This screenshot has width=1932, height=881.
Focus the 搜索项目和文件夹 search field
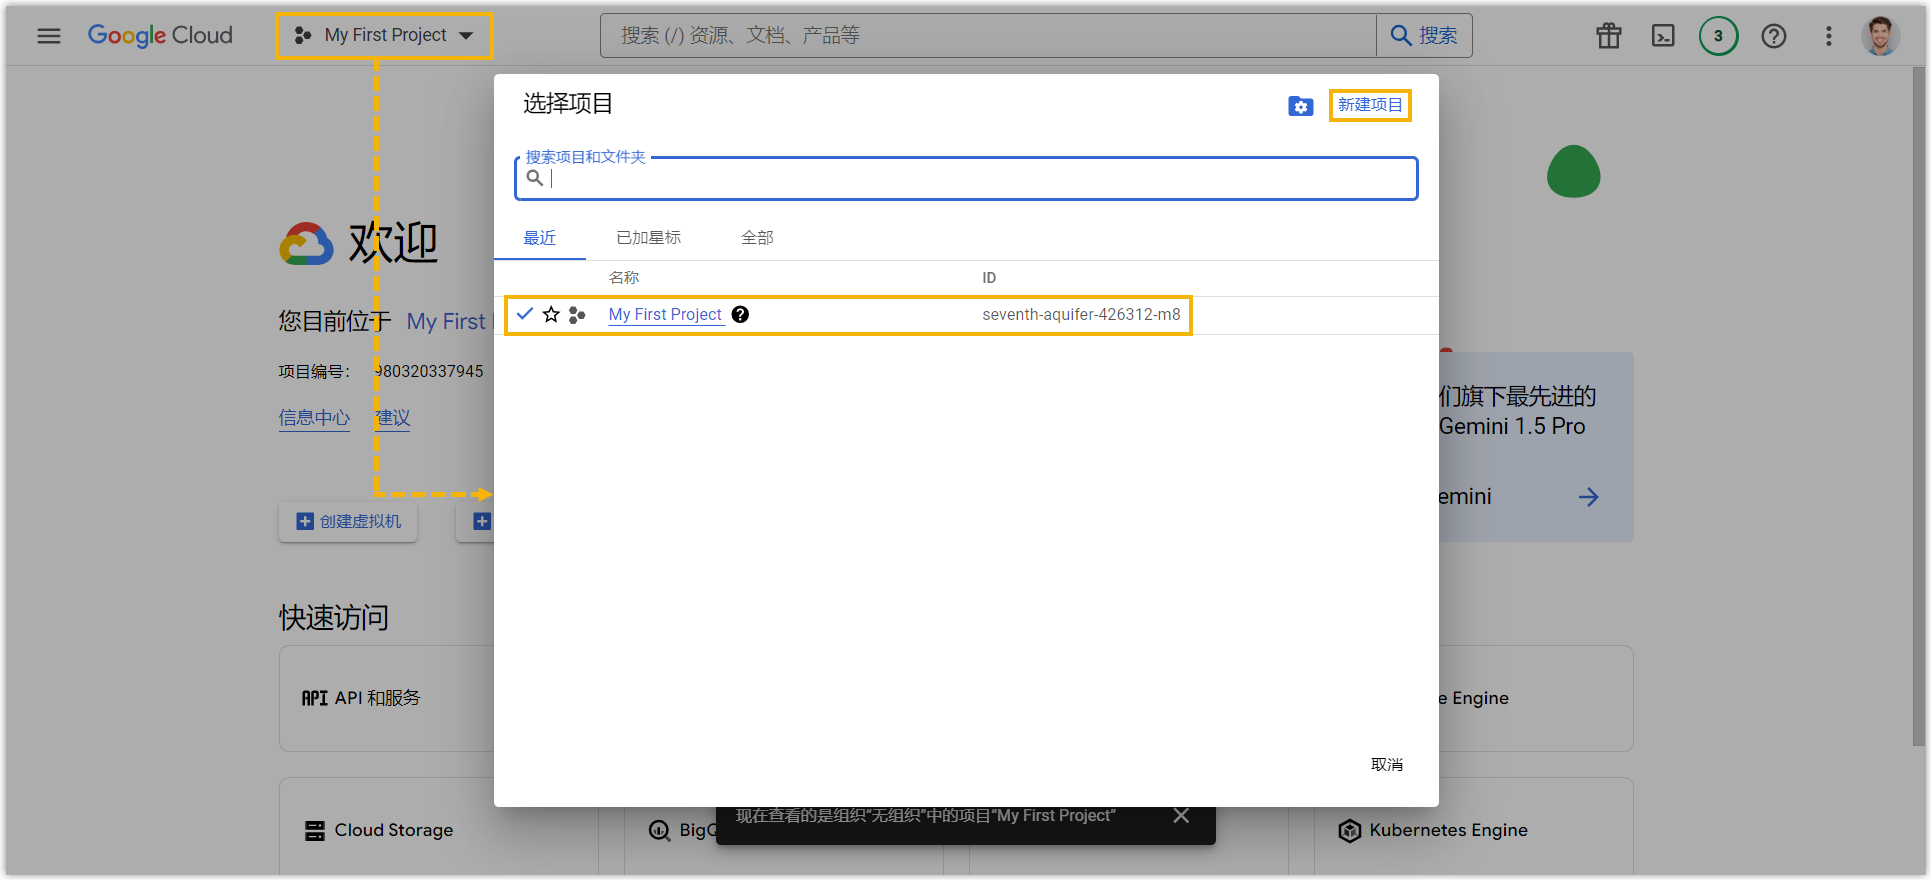pos(980,179)
